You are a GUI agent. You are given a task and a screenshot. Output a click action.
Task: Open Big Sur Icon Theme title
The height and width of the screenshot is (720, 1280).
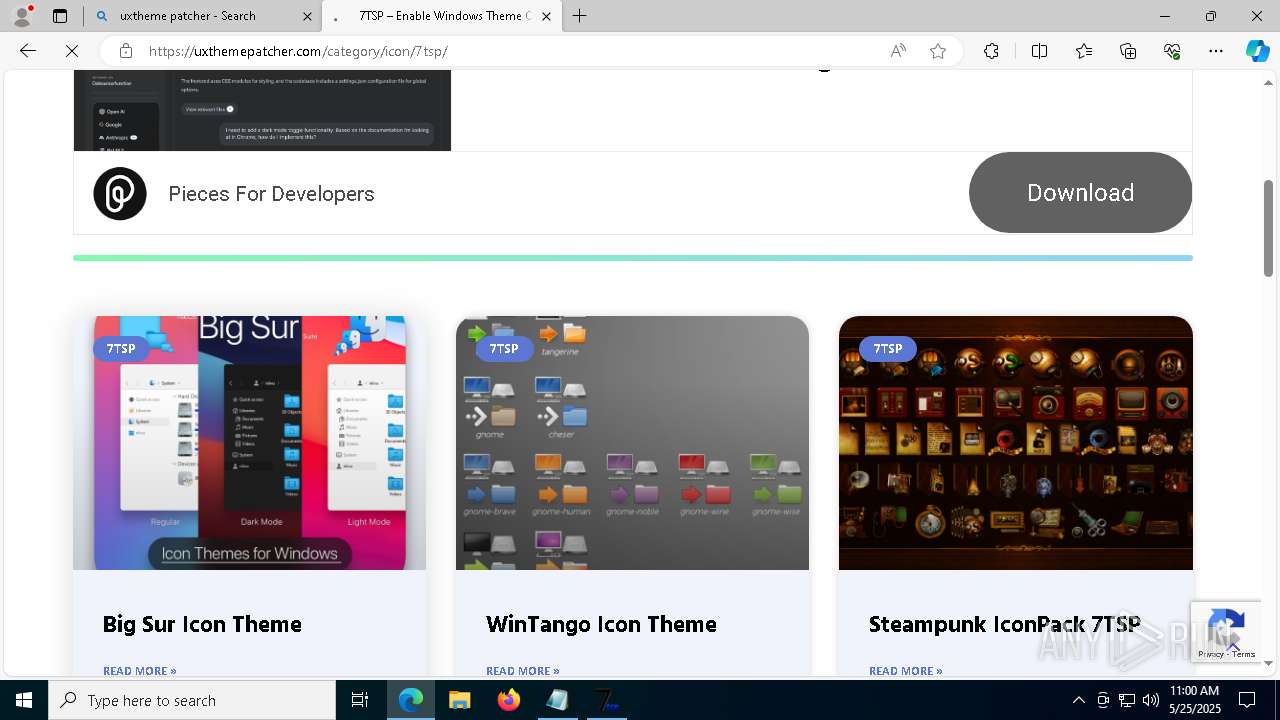pos(202,624)
